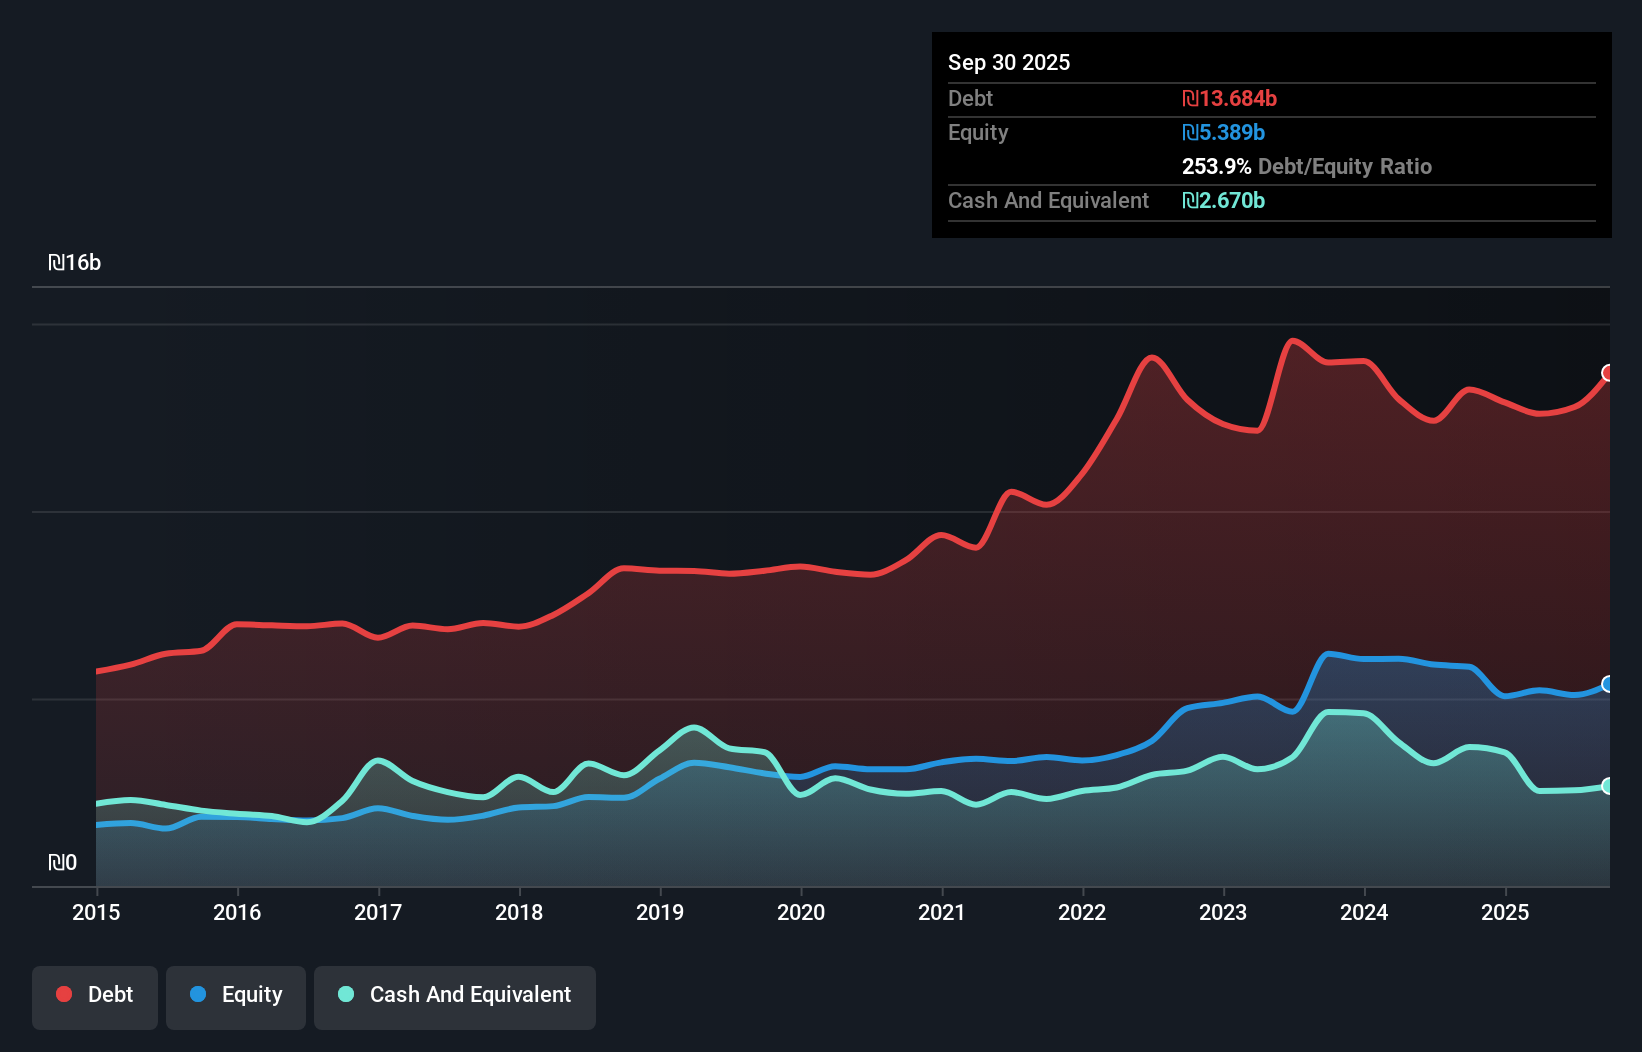Click the 2021 x-axis label
Screen dimensions: 1642x1052
942,912
